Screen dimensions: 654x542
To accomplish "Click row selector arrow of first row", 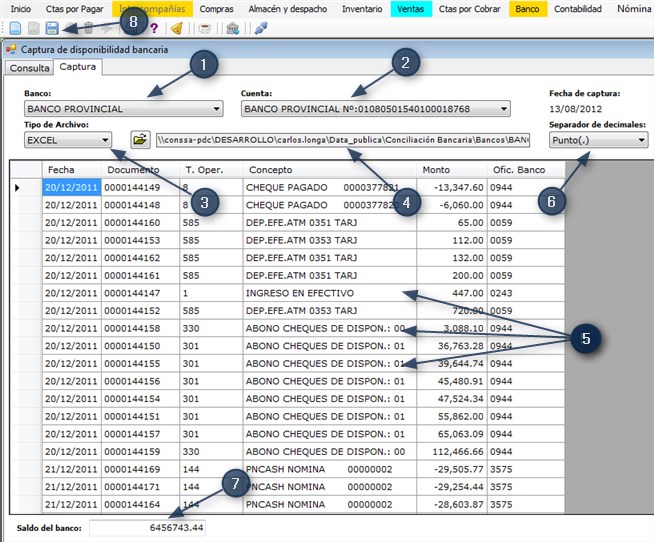I will pyautogui.click(x=26, y=188).
